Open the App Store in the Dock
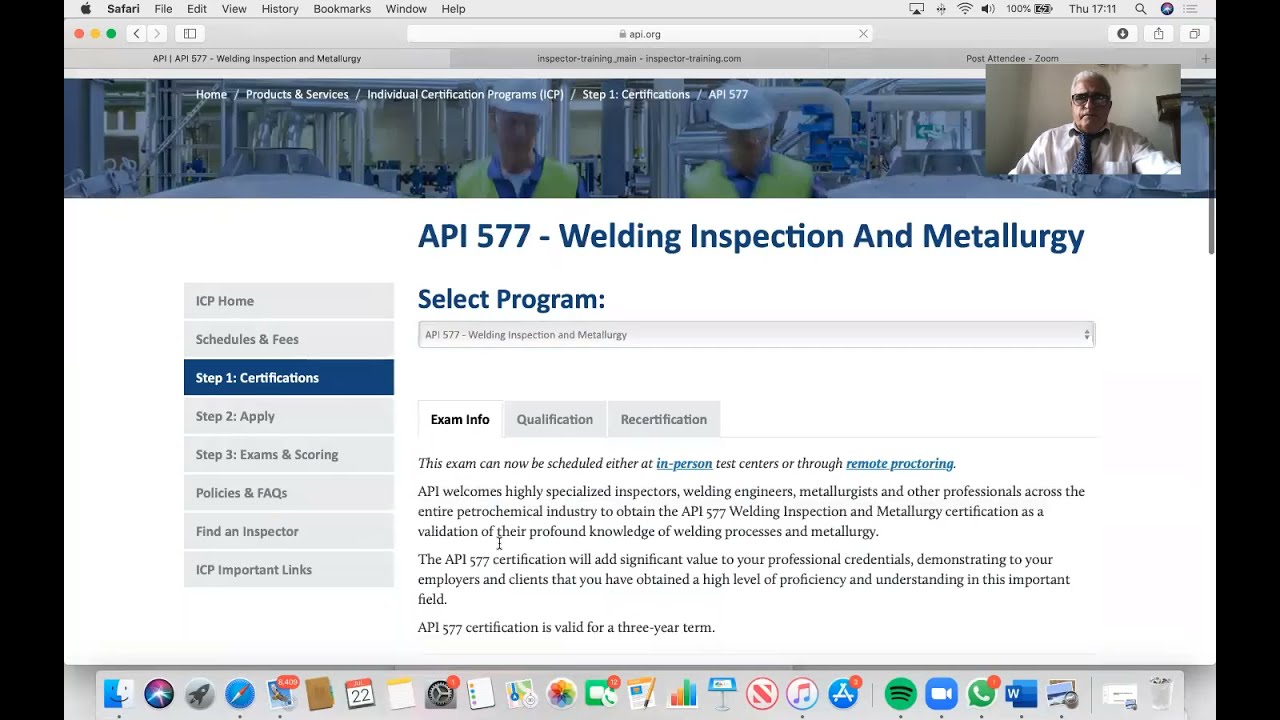Image resolution: width=1280 pixels, height=720 pixels. (843, 693)
